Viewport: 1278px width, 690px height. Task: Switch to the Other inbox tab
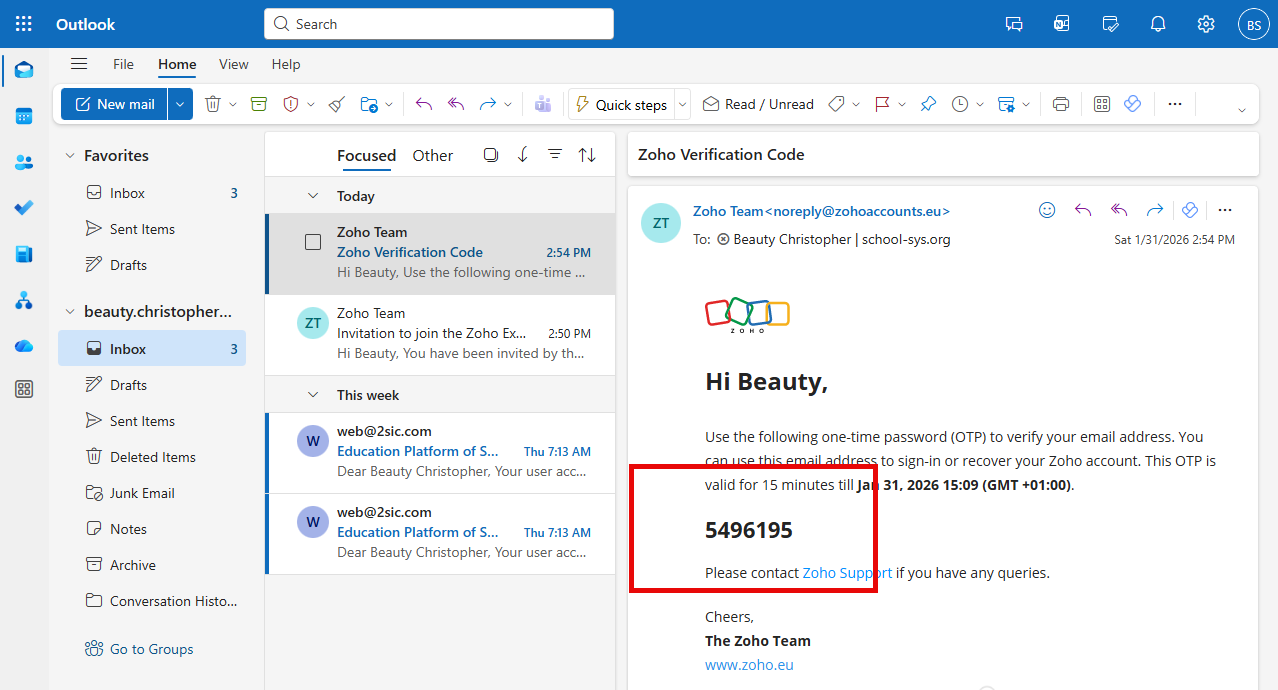(432, 155)
